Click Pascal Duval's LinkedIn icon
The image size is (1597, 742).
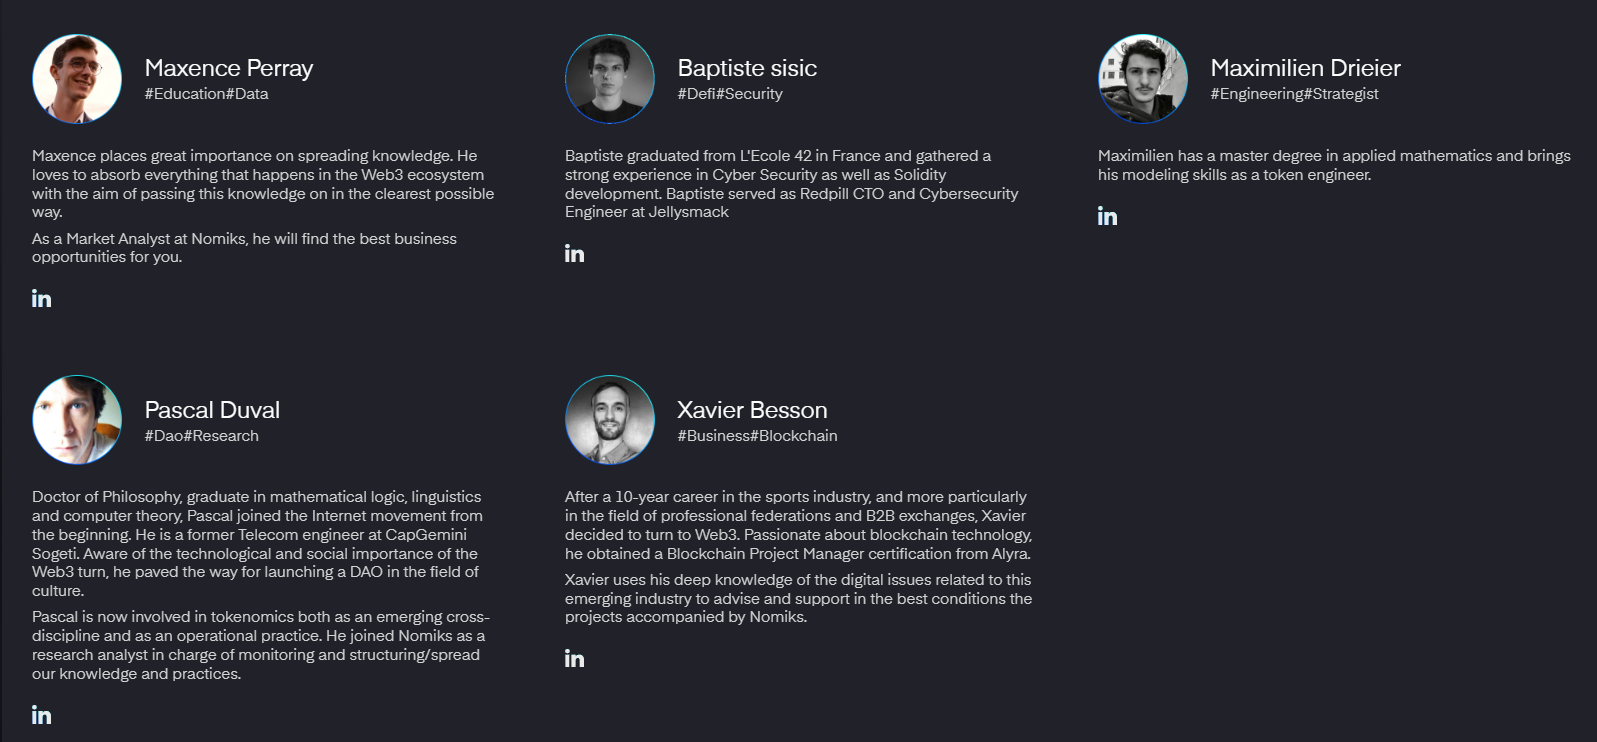coord(41,715)
